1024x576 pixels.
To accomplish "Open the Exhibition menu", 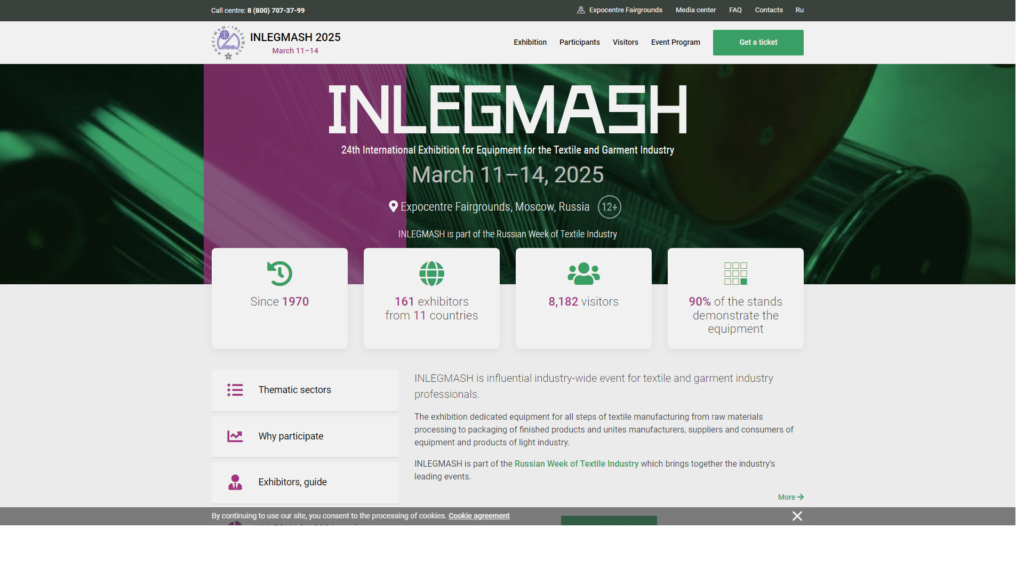I will click(x=530, y=42).
